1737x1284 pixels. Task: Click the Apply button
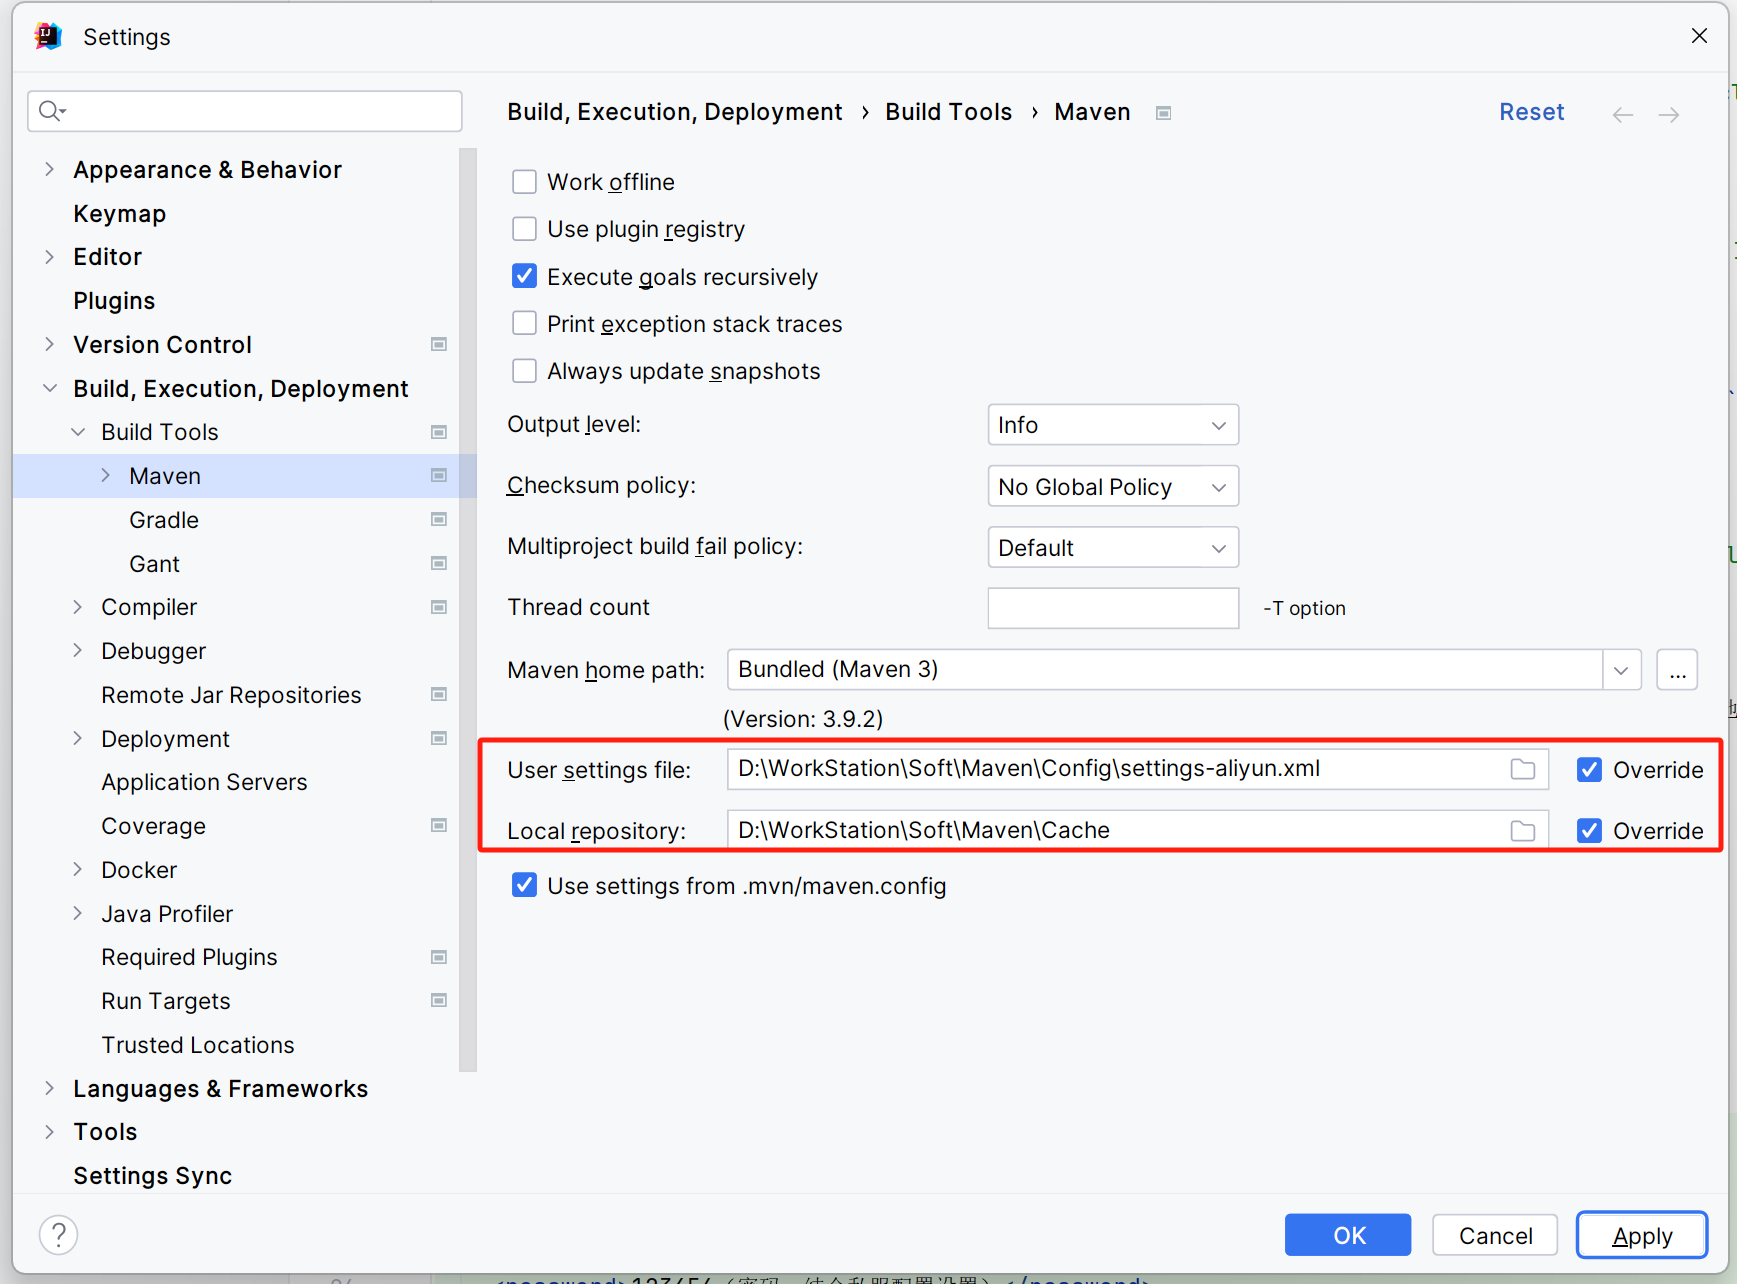click(1642, 1235)
